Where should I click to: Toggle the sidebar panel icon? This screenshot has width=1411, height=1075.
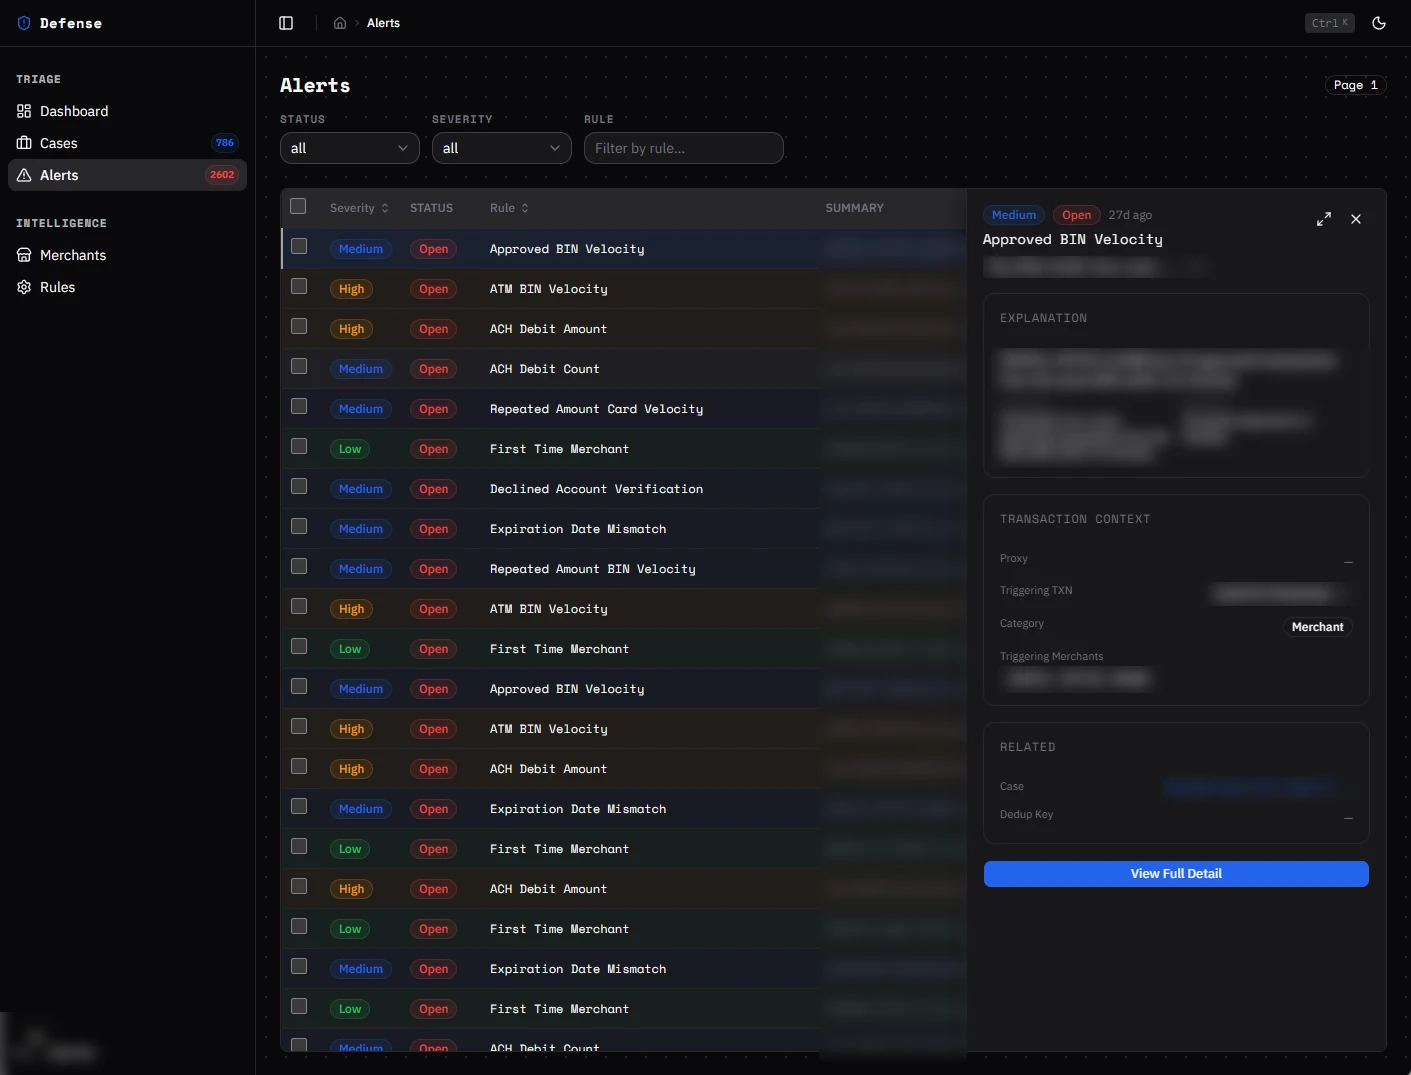[x=286, y=23]
